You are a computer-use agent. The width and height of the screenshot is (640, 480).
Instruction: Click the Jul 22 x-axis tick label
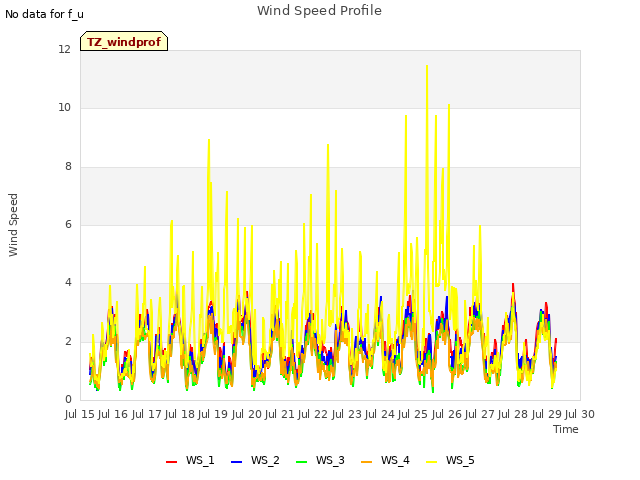click(x=313, y=414)
